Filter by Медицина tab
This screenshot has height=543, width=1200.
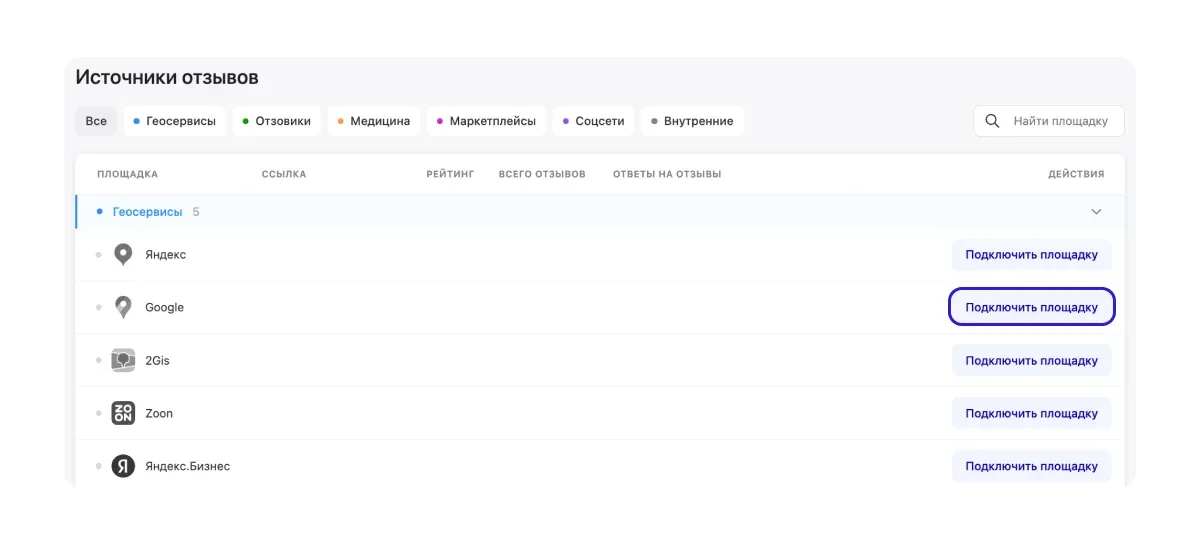[x=374, y=121]
